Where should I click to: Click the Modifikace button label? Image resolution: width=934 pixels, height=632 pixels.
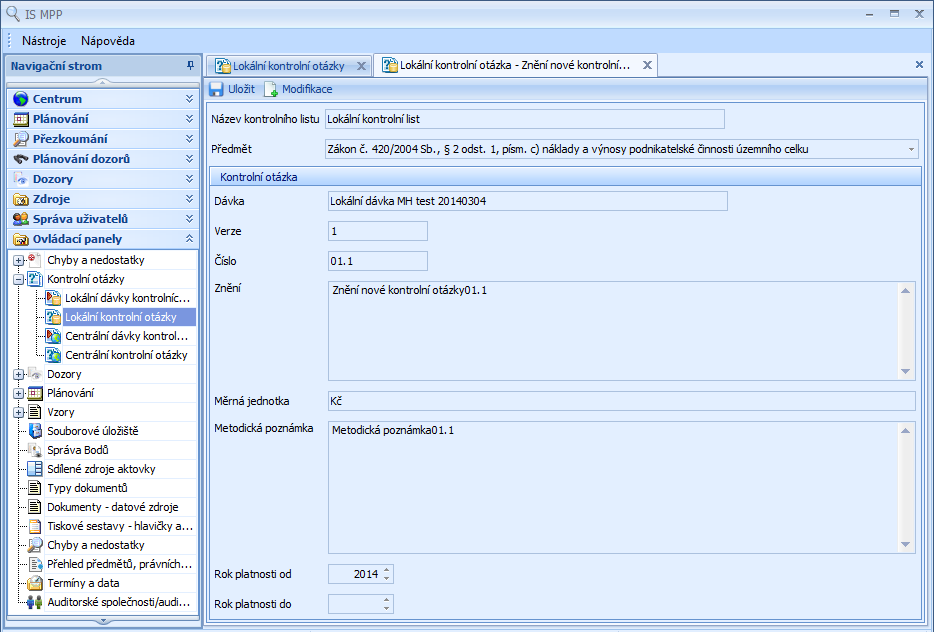point(307,89)
